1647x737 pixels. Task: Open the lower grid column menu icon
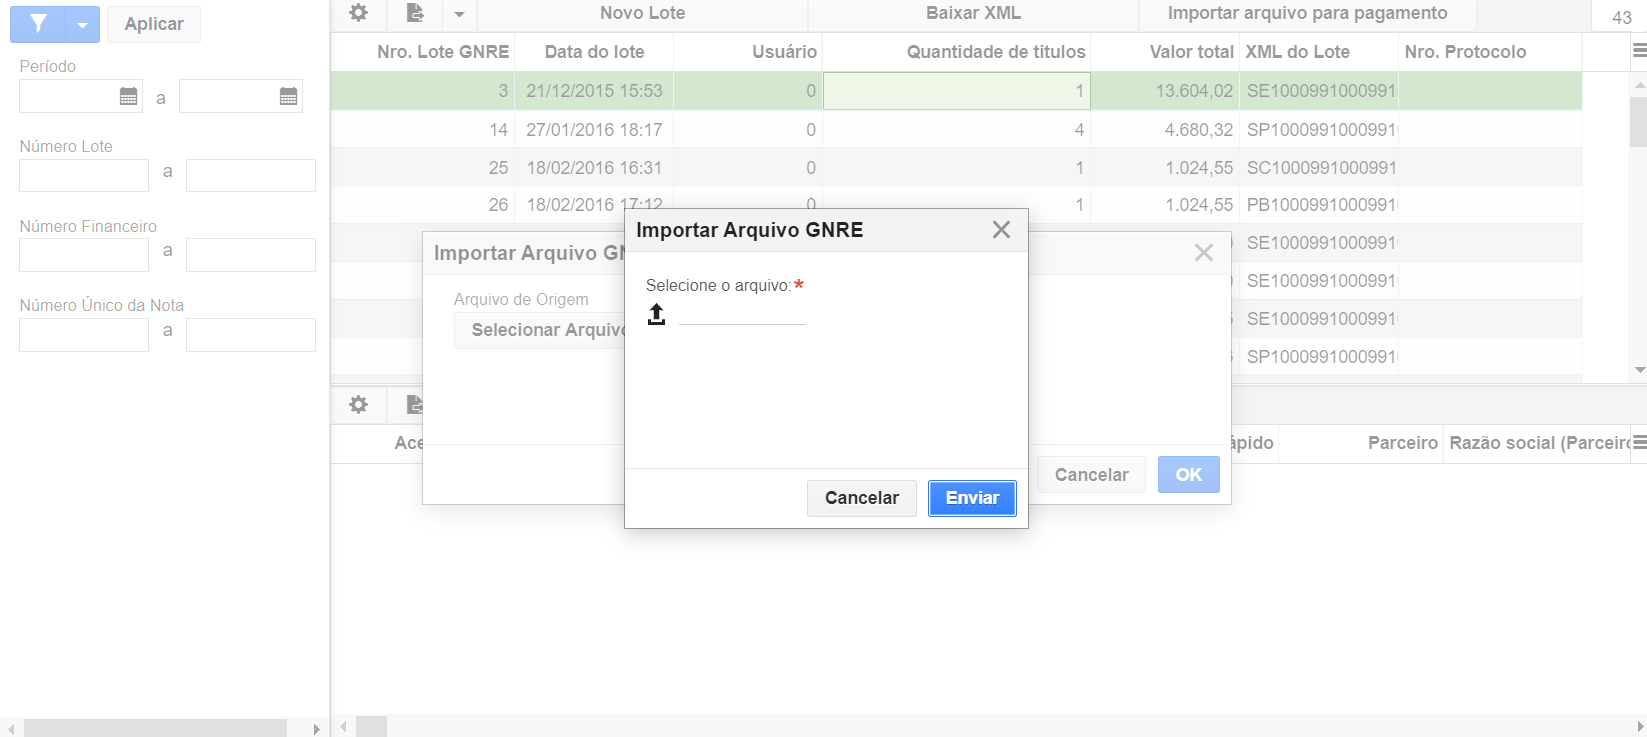tap(1639, 442)
